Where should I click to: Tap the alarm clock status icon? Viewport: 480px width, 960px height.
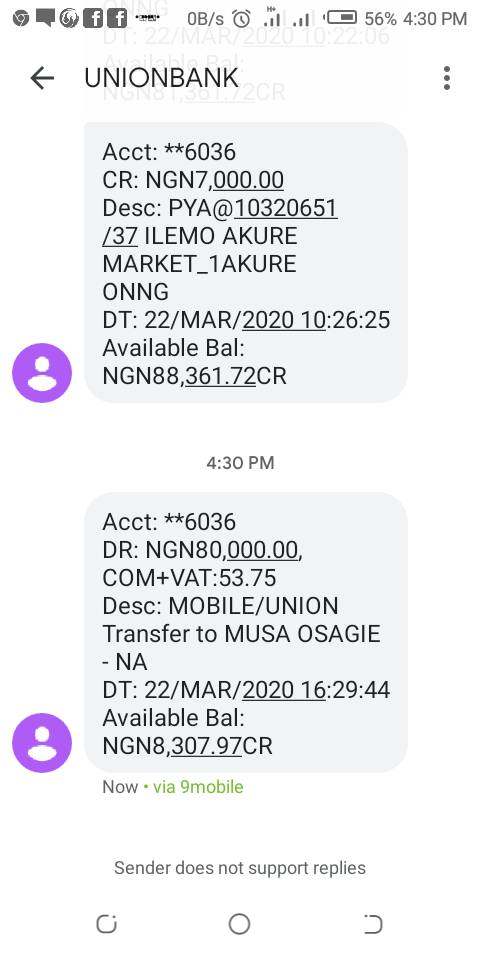click(x=242, y=19)
